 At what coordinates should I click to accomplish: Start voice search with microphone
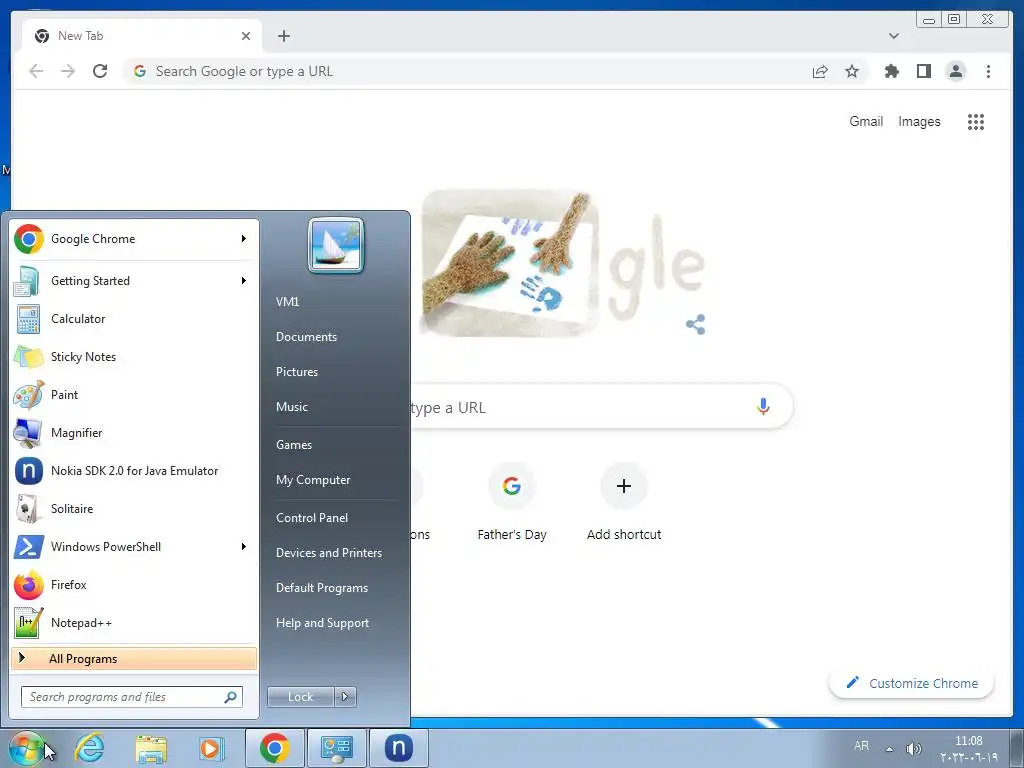[763, 407]
